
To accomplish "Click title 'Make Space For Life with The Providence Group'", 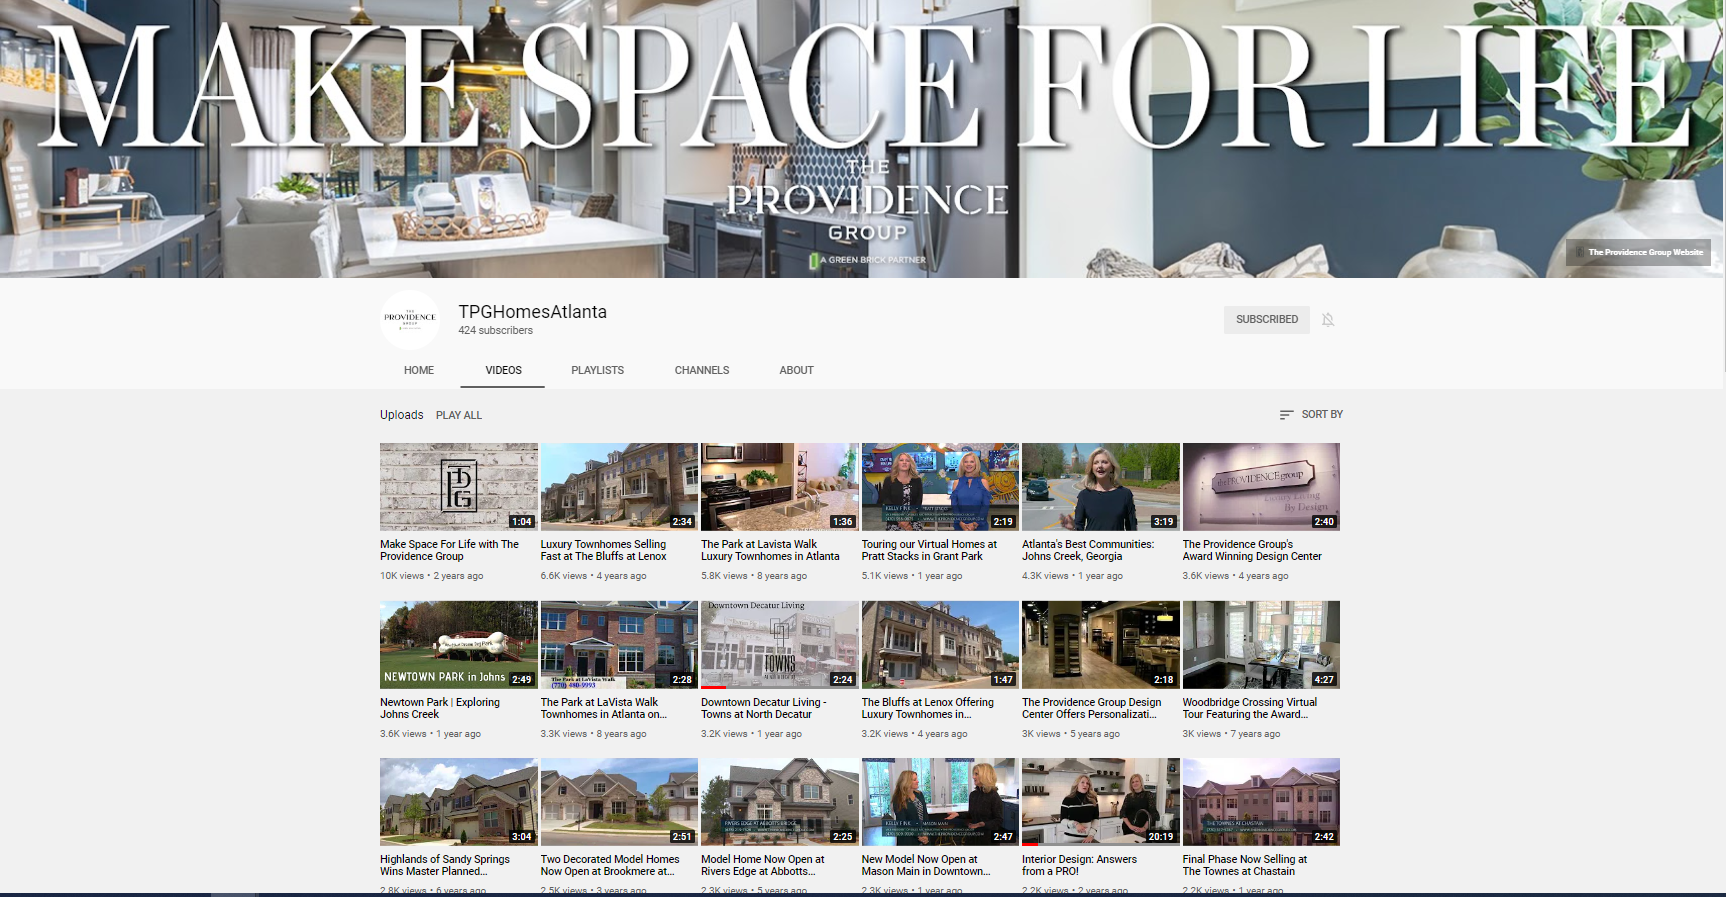I will (x=449, y=550).
